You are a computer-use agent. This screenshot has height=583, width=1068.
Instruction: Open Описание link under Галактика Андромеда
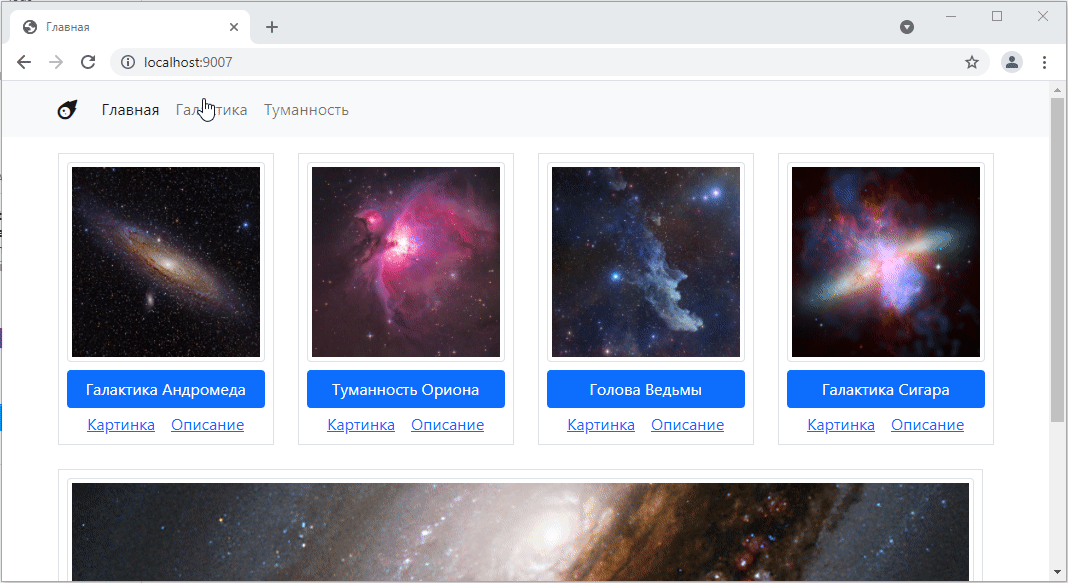(207, 425)
